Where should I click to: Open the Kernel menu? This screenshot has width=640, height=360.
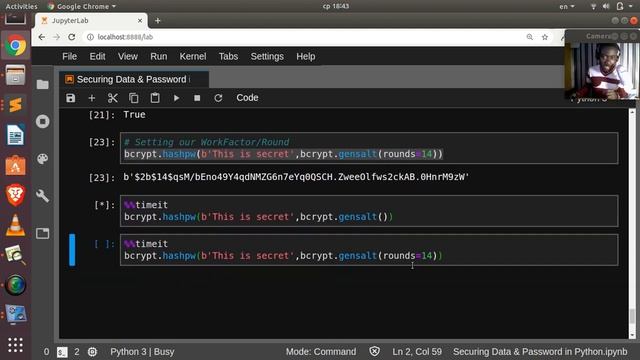pyautogui.click(x=193, y=56)
